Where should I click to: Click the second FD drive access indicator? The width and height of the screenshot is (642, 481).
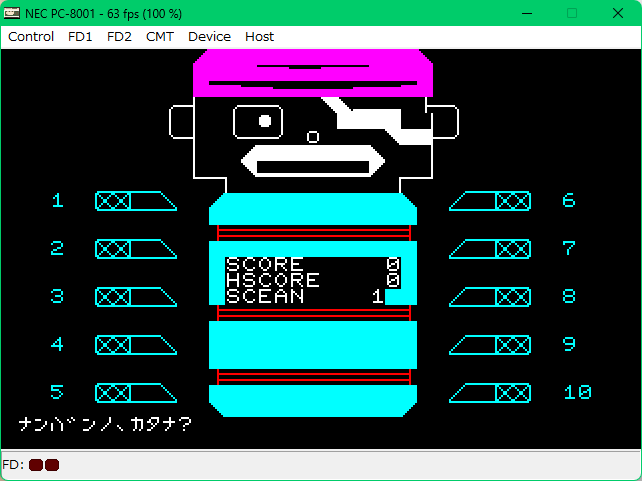pyautogui.click(x=52, y=465)
